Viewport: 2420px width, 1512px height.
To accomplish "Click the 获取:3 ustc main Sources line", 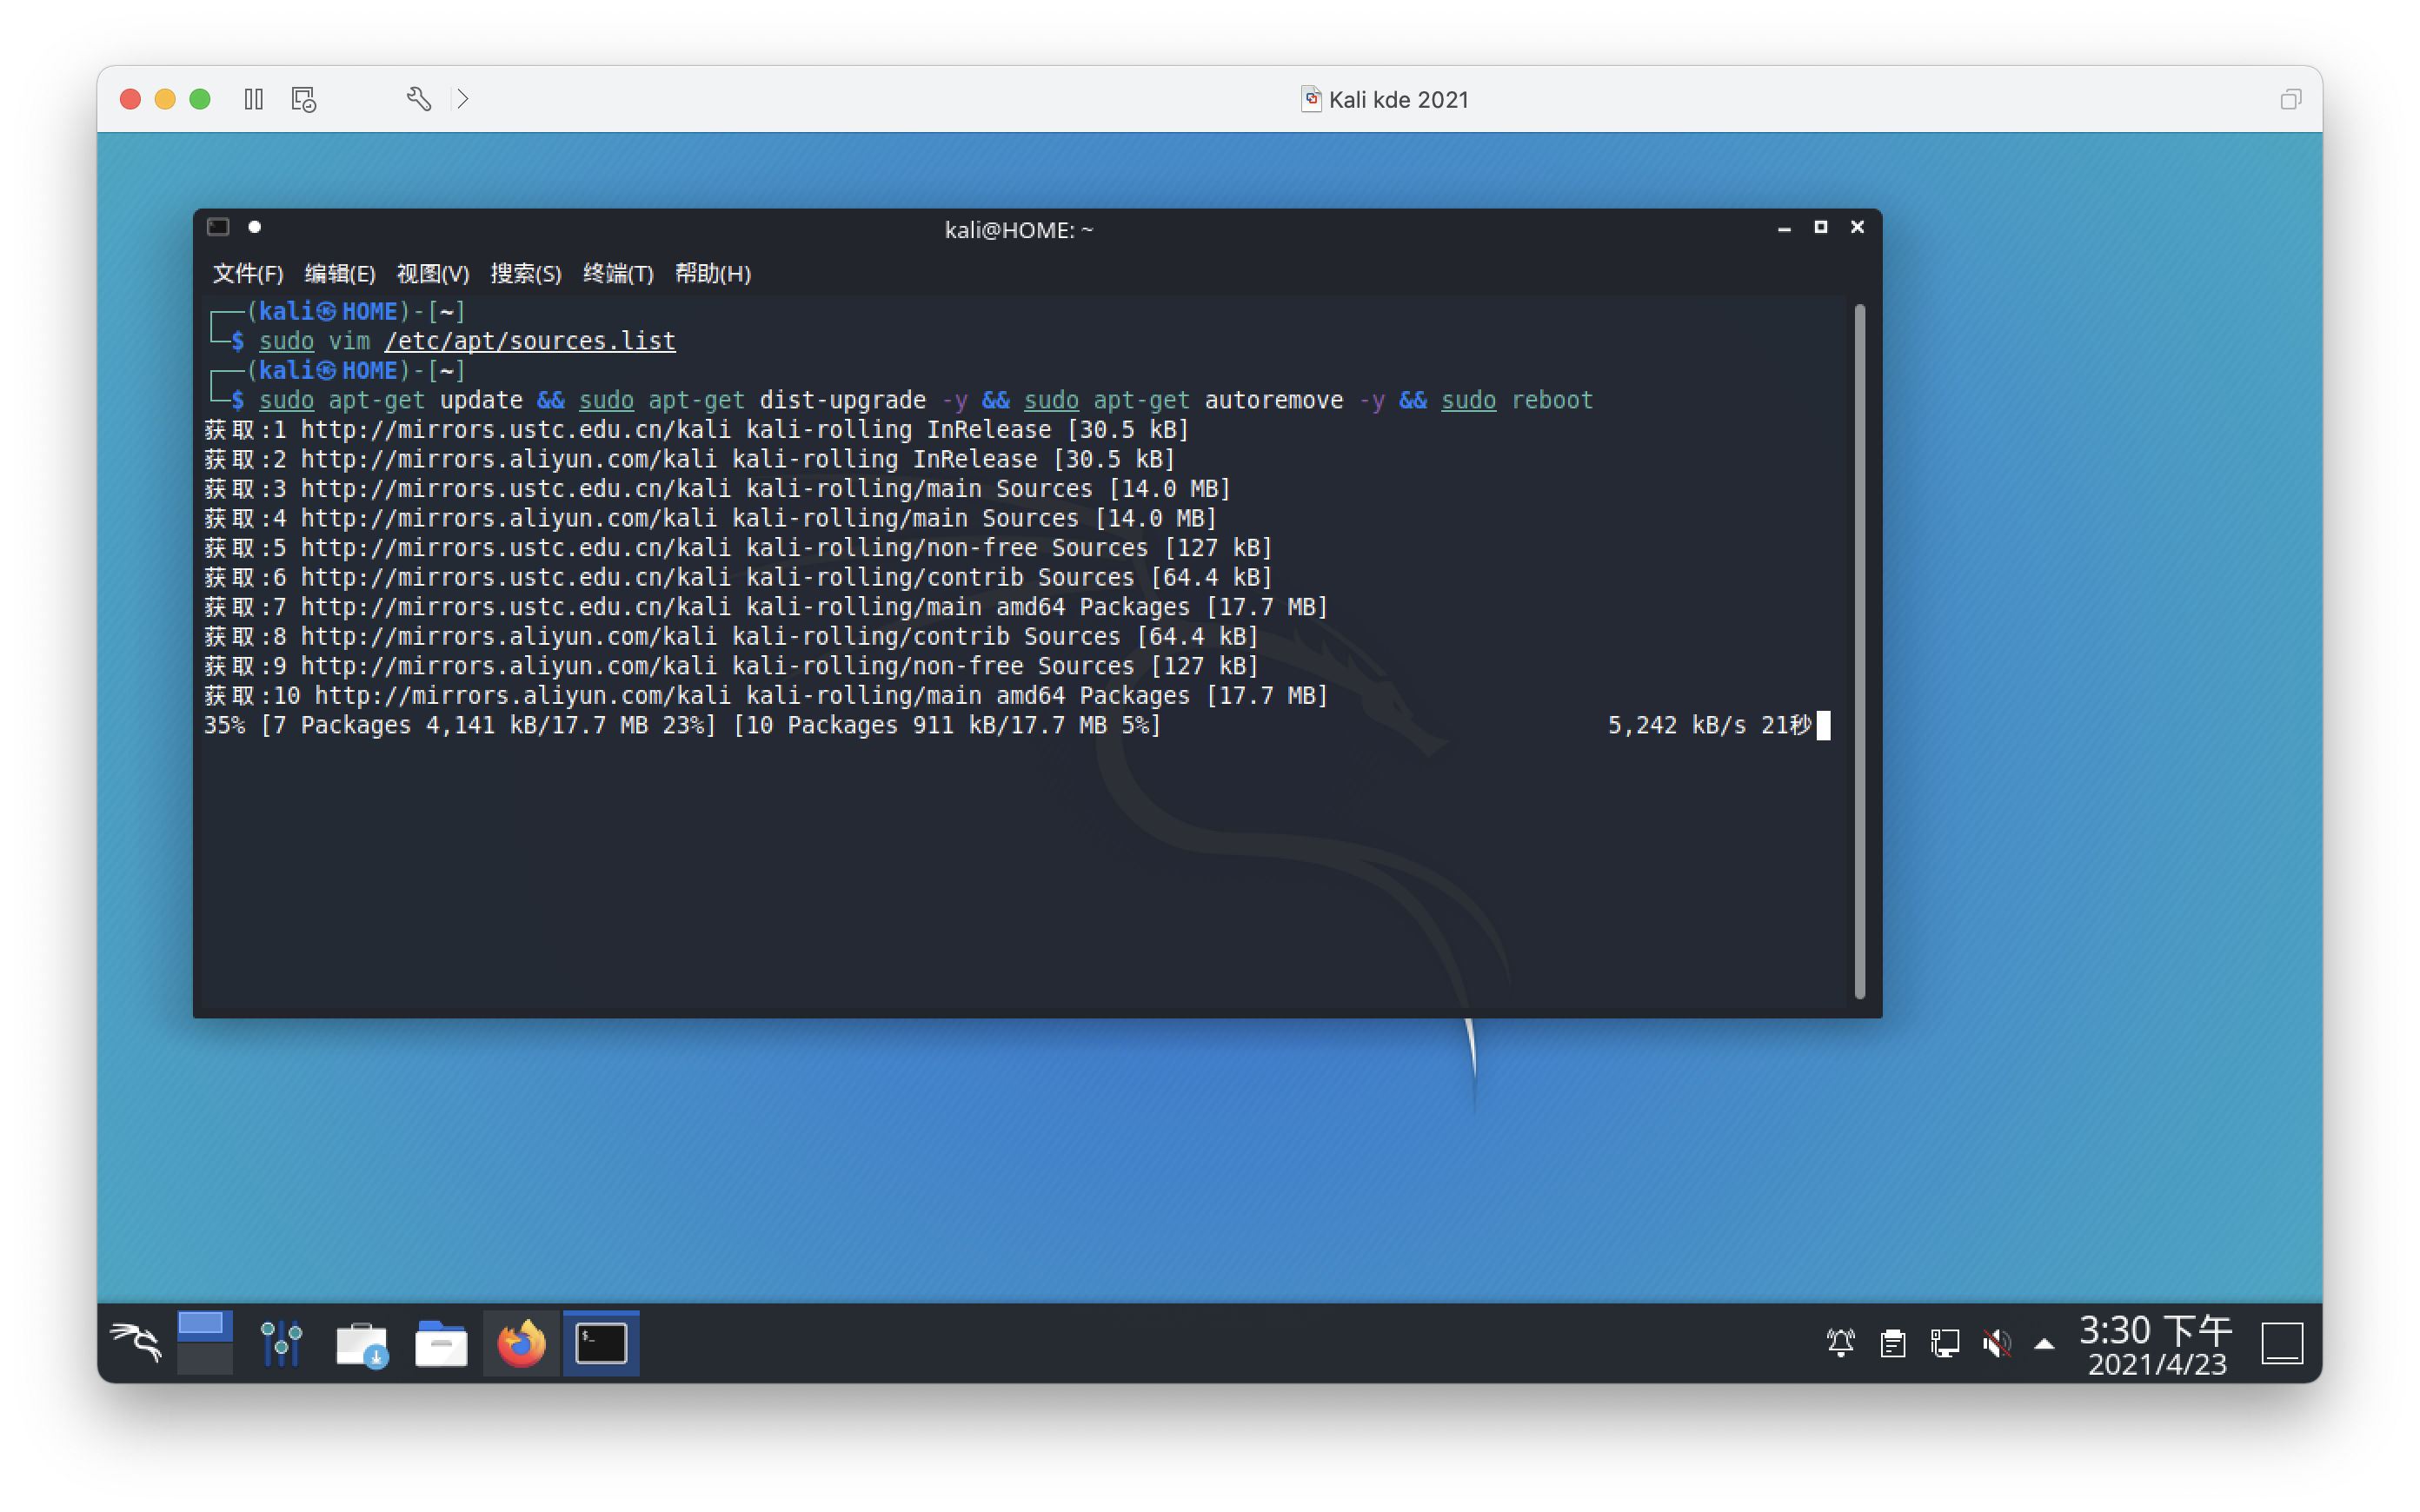I will coord(717,489).
